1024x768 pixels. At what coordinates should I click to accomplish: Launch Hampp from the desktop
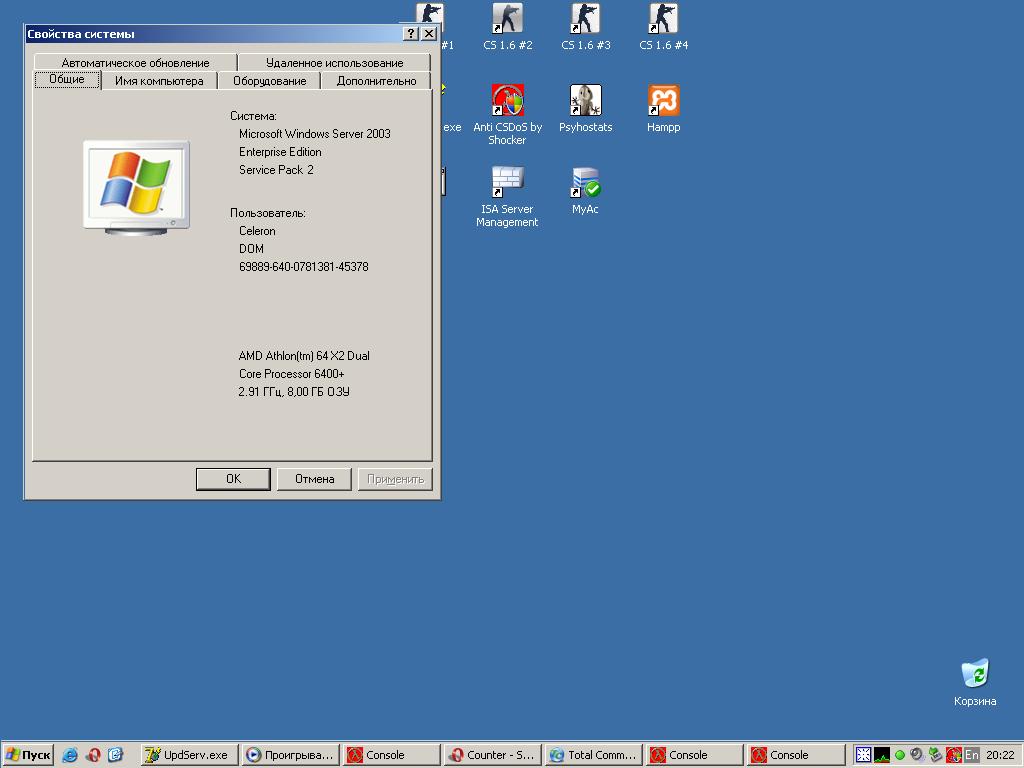point(664,108)
